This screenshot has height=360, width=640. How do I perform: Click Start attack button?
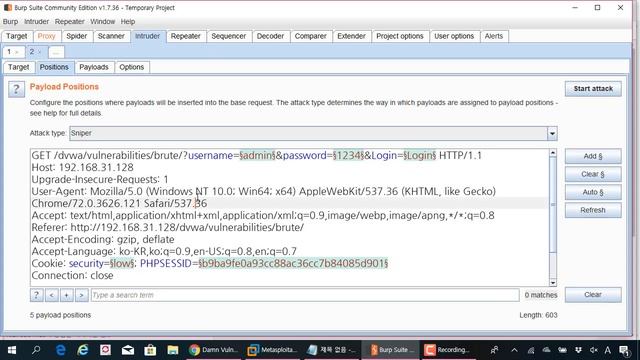pos(593,89)
